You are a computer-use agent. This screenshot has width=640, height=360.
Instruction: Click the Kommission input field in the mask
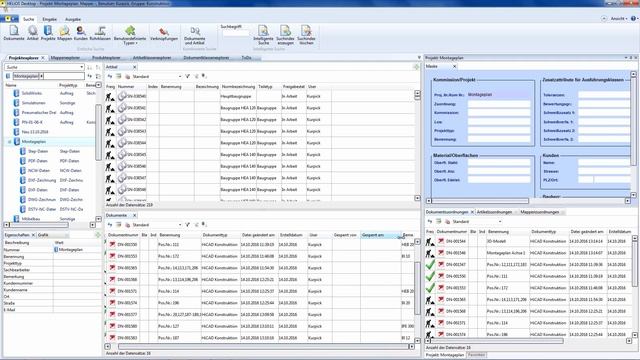498,112
